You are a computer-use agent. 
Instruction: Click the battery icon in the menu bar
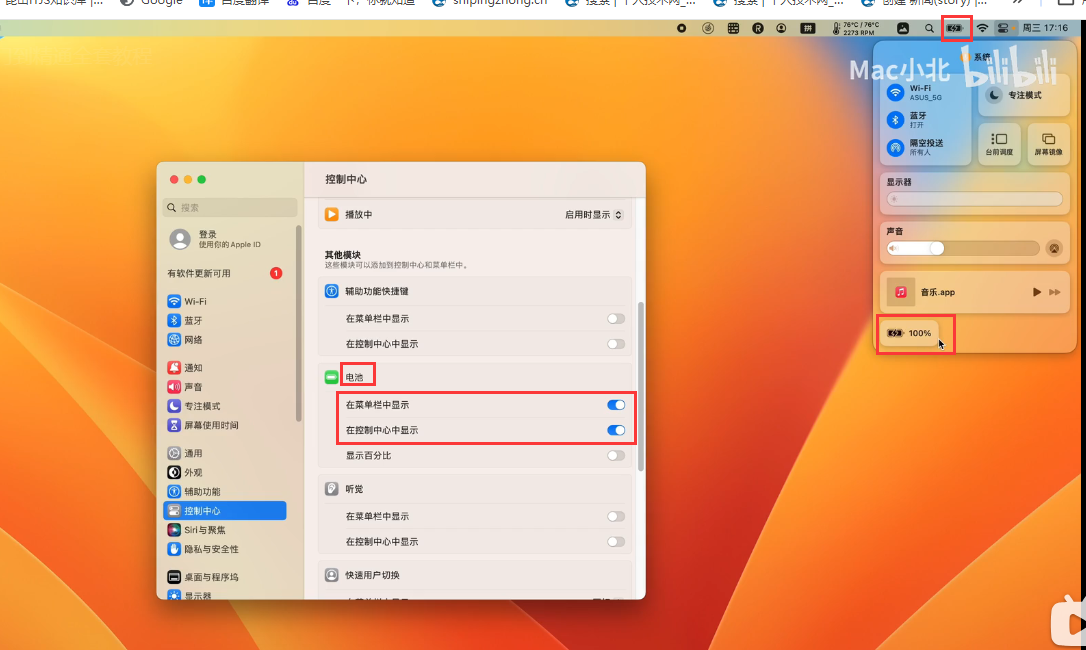(955, 28)
